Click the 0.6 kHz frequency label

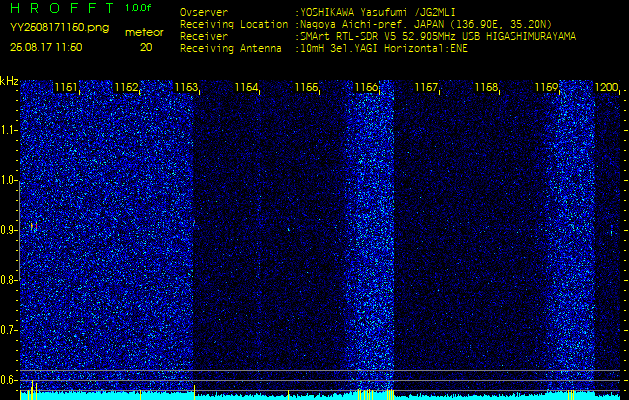tap(8, 380)
